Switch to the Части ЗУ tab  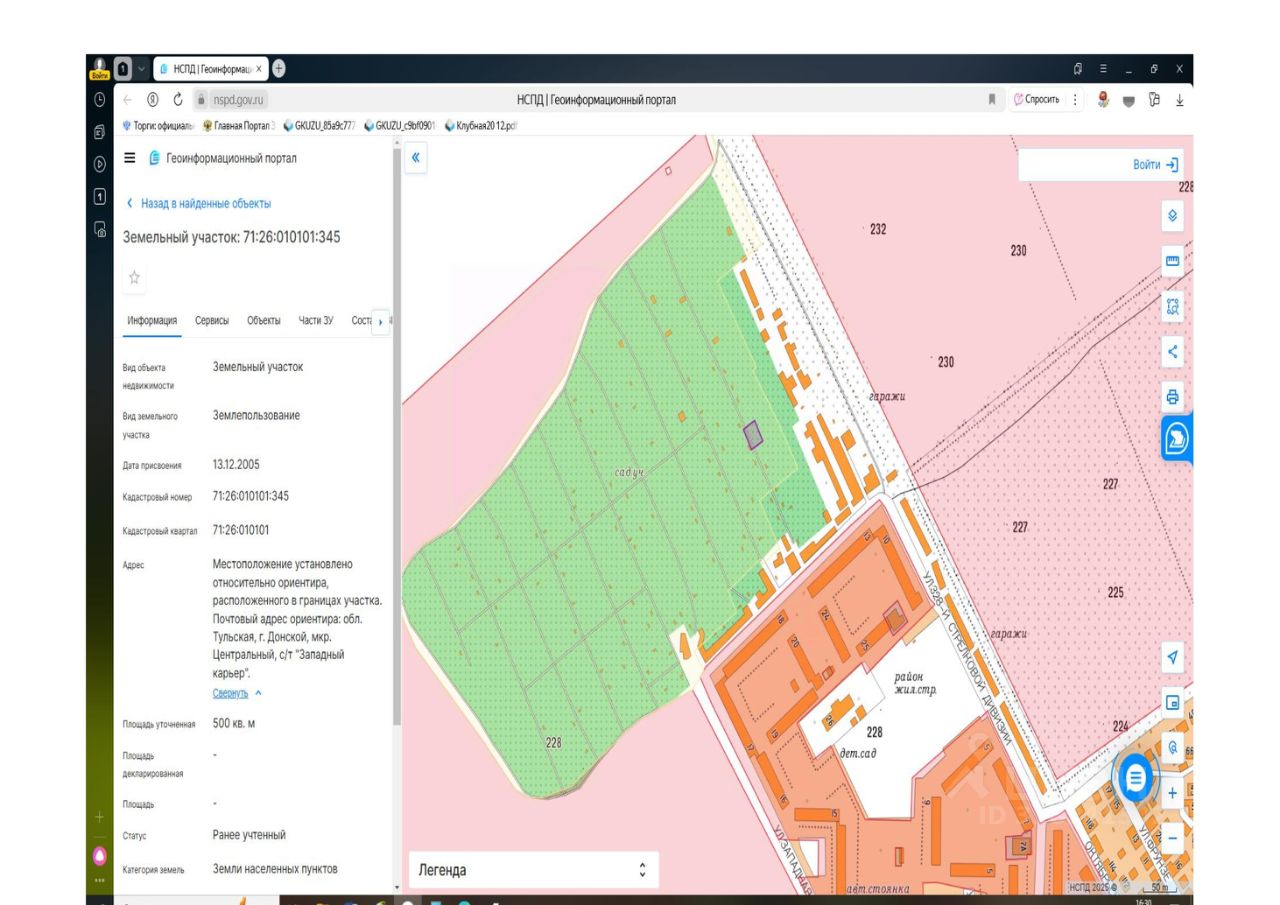(316, 320)
